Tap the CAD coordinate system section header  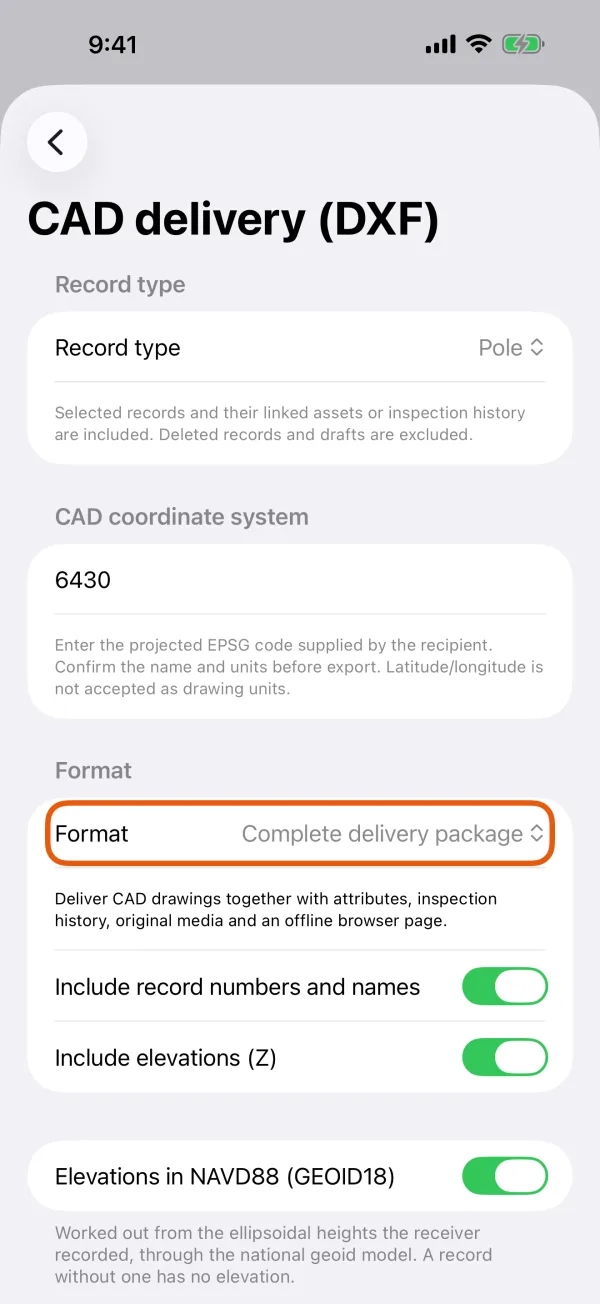182,517
